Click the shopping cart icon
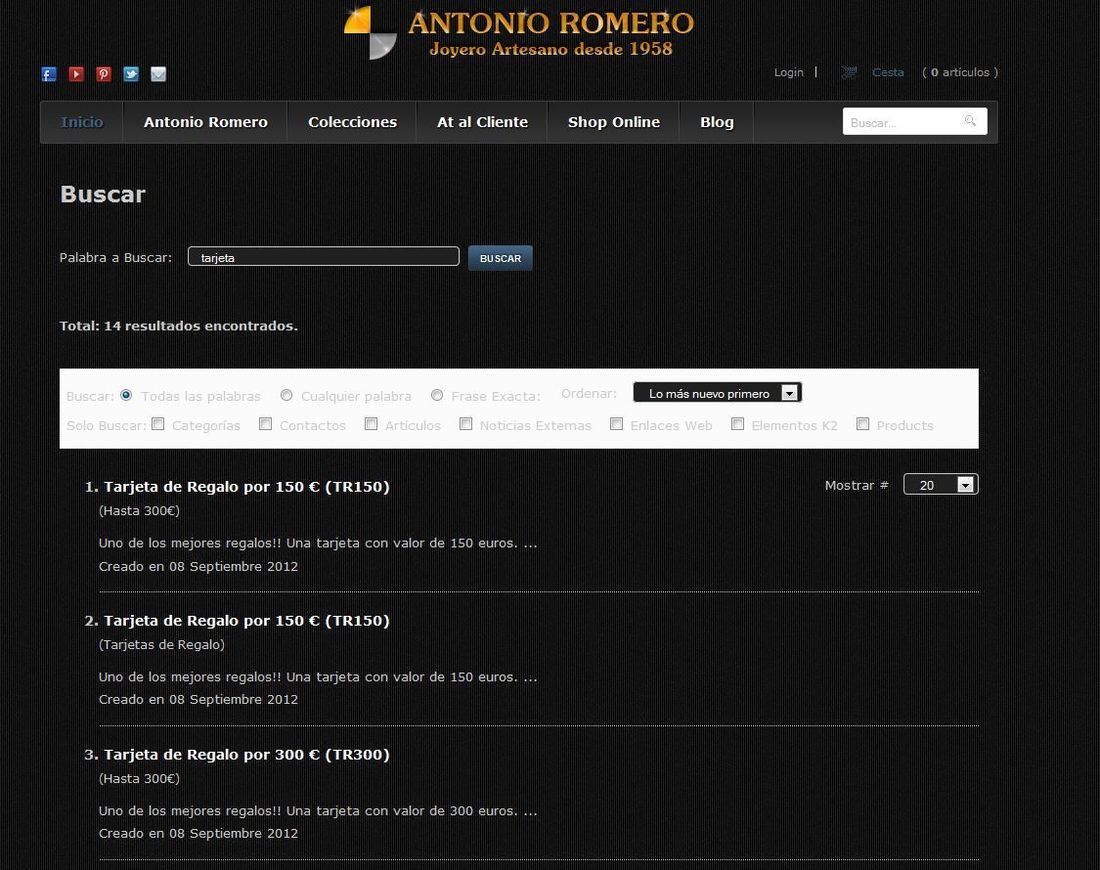The image size is (1100, 870). coord(849,72)
